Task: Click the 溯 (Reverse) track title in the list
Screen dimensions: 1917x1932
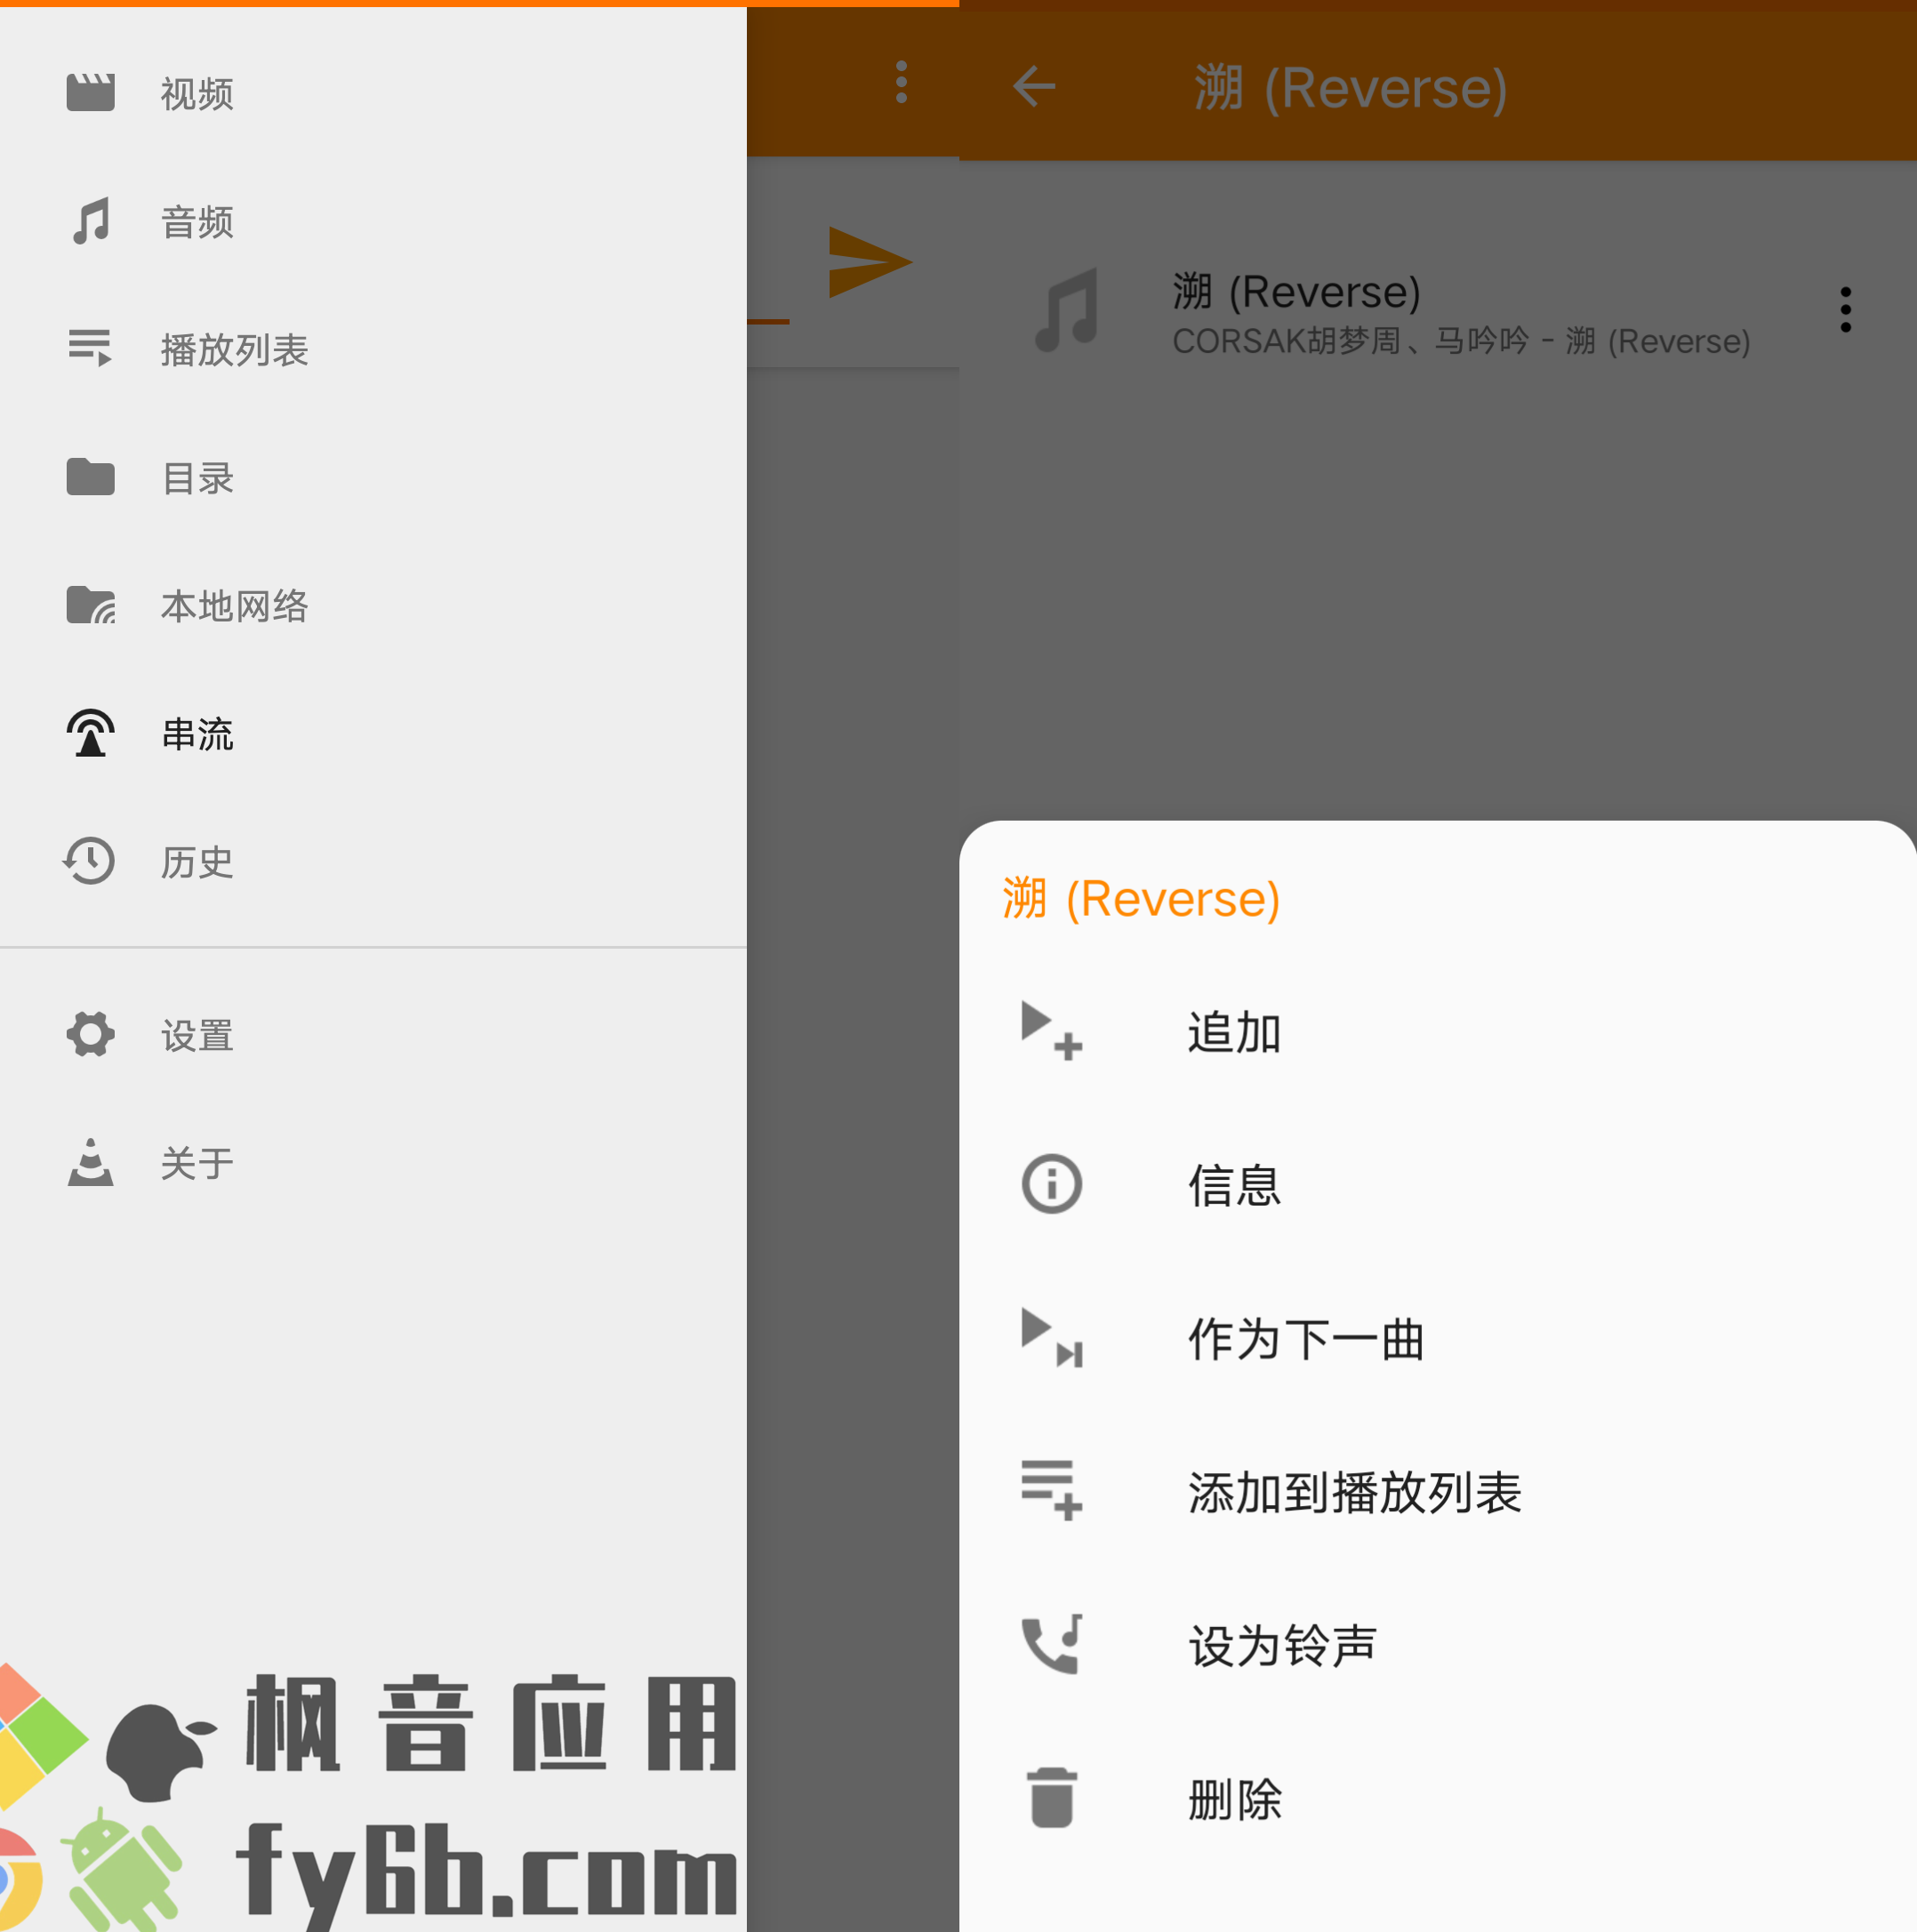Action: [x=1296, y=292]
